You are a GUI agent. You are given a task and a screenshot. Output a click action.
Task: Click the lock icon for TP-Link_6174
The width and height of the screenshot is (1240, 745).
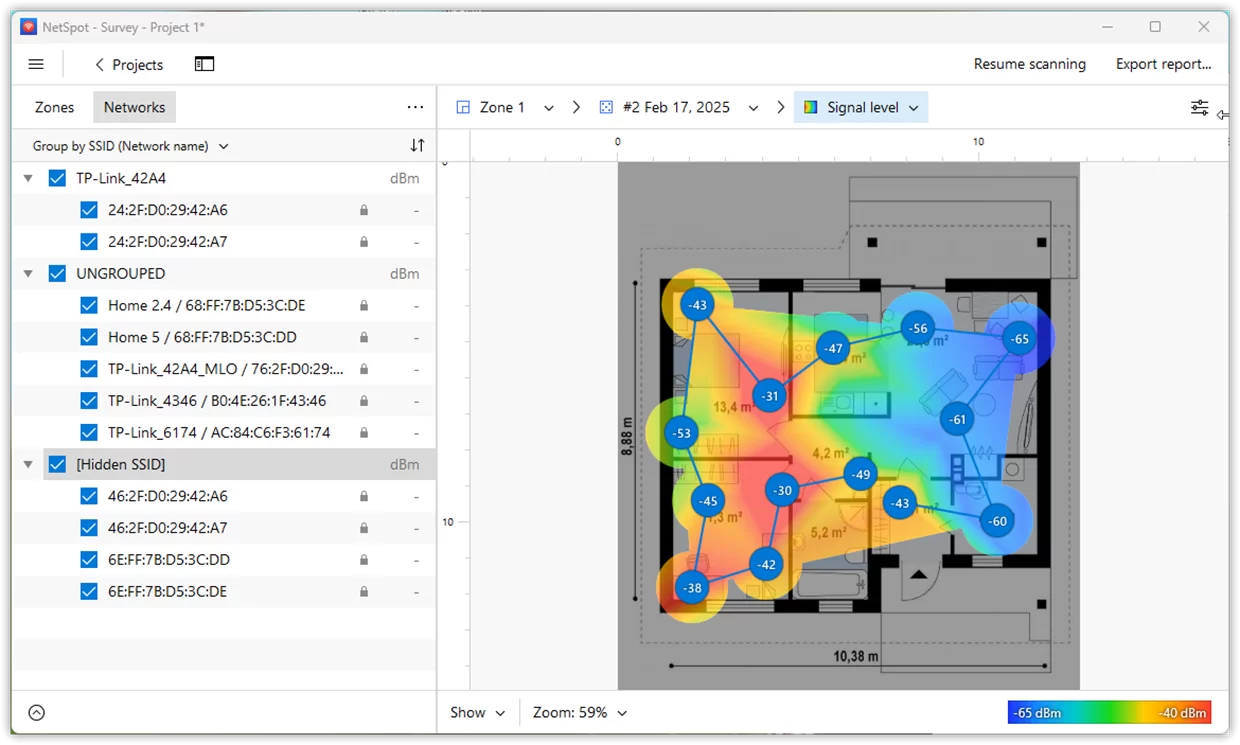[x=364, y=433]
